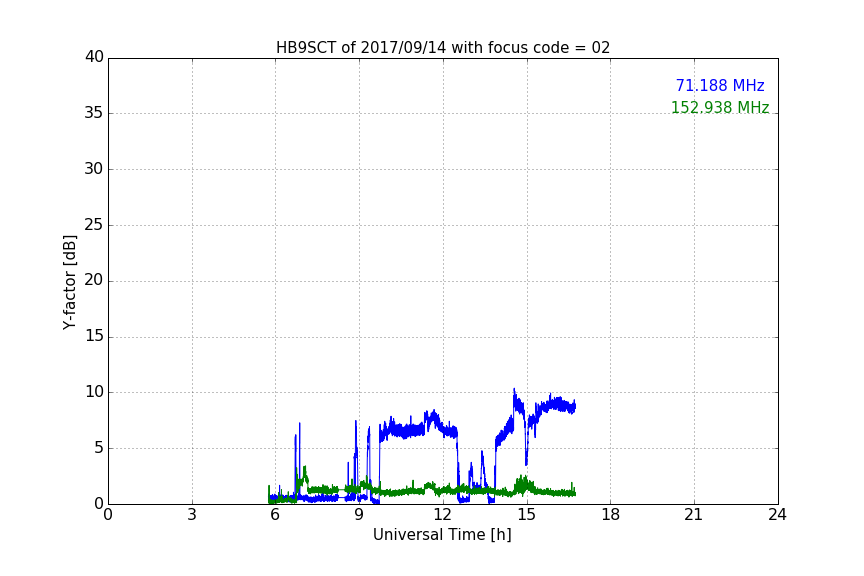Click the "Y-factor [dB]" axis label
The image size is (864, 576).
point(69,282)
